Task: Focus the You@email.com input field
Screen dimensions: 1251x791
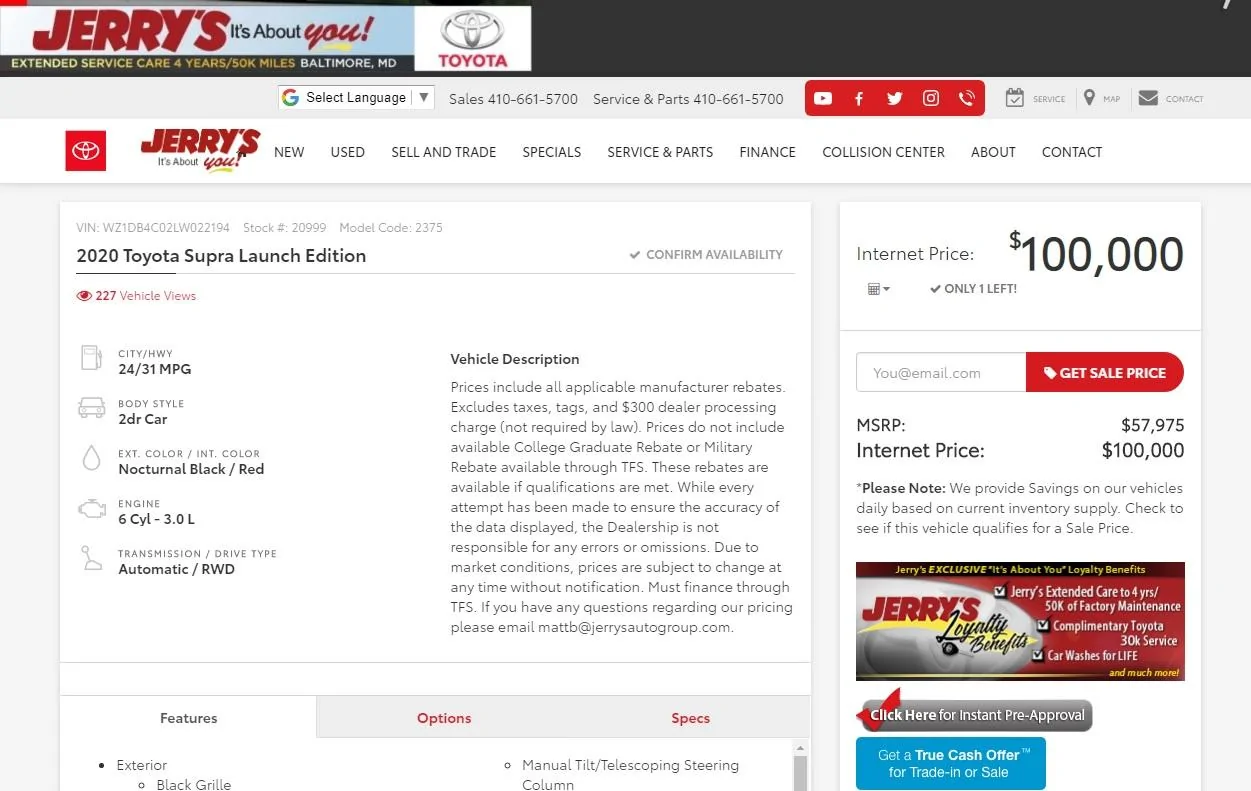Action: tap(941, 372)
